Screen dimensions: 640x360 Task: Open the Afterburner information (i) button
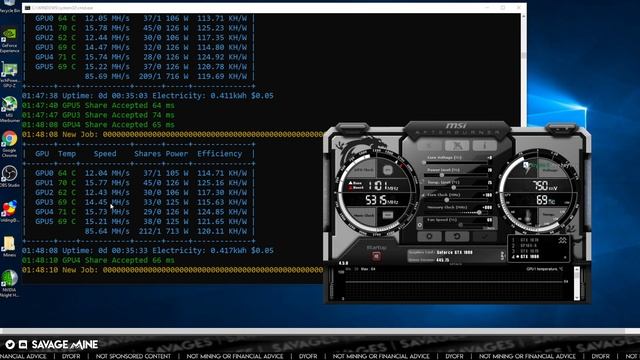pos(484,145)
